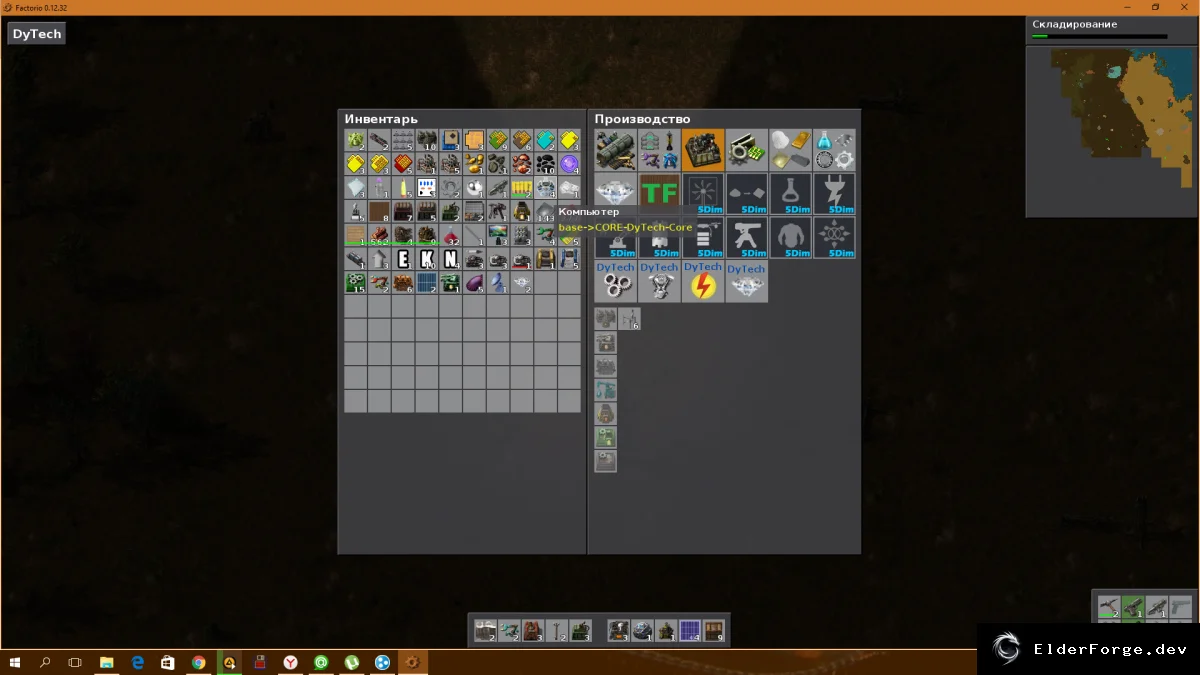The image size is (1200, 675).
Task: Pick up the red science flask stack of 32
Action: click(x=451, y=235)
